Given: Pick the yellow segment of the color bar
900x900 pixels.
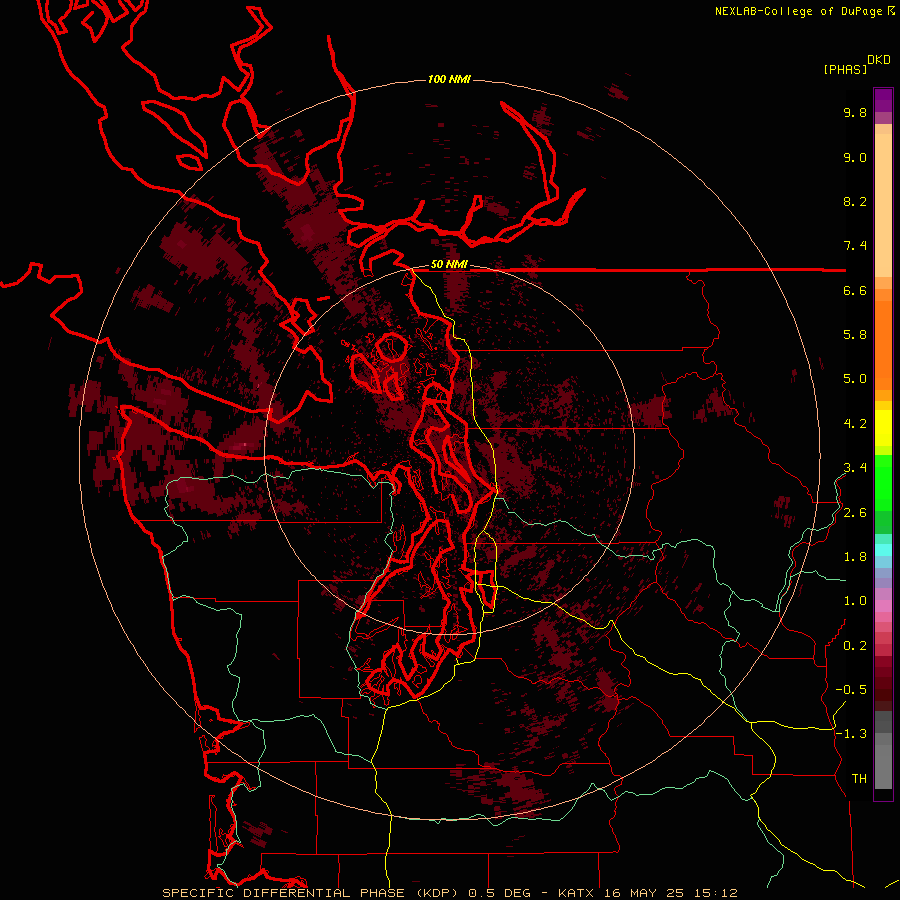Looking at the screenshot, I should click(883, 428).
